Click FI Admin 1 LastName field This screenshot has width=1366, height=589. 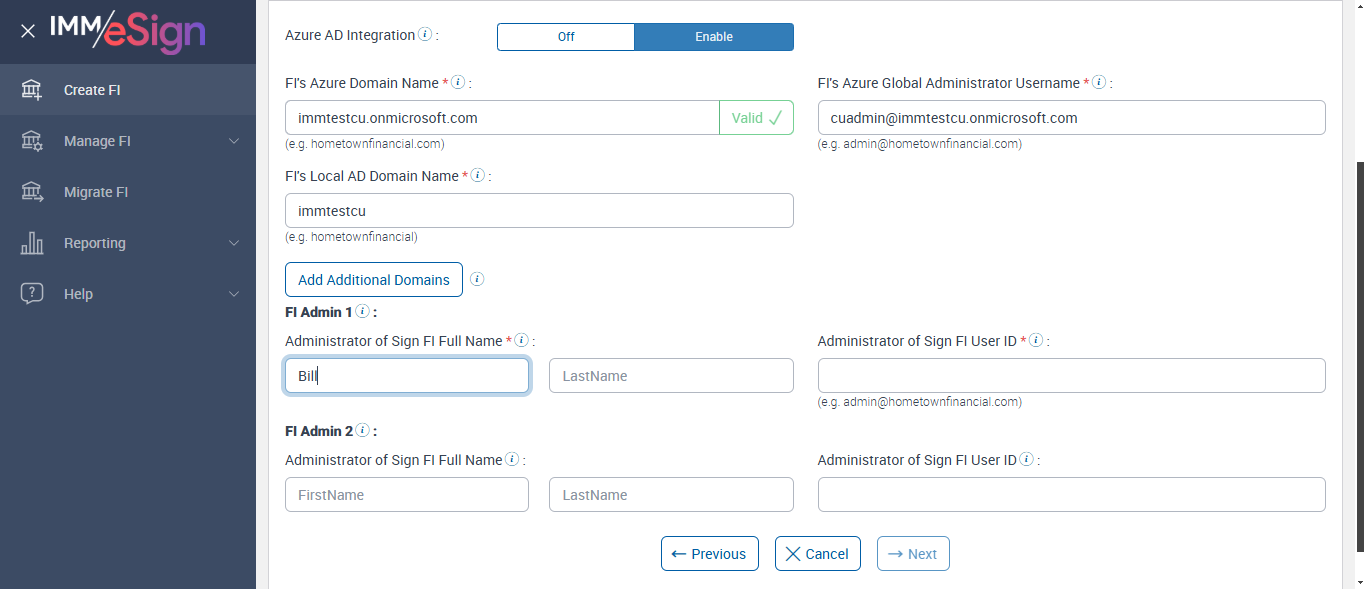click(x=671, y=376)
